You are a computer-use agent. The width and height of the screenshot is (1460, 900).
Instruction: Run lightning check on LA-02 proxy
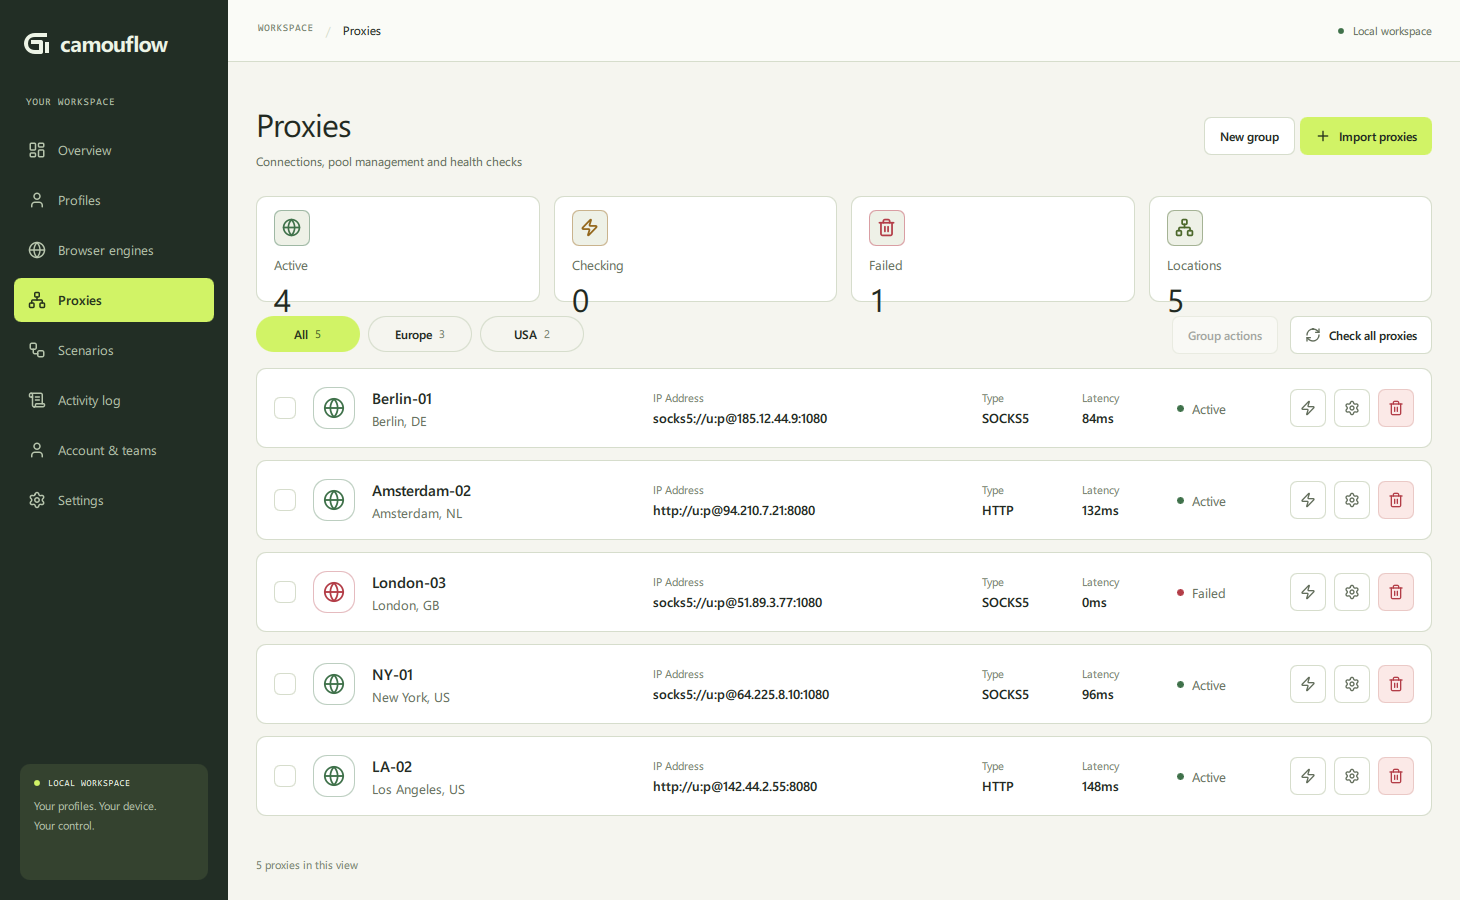tap(1308, 776)
